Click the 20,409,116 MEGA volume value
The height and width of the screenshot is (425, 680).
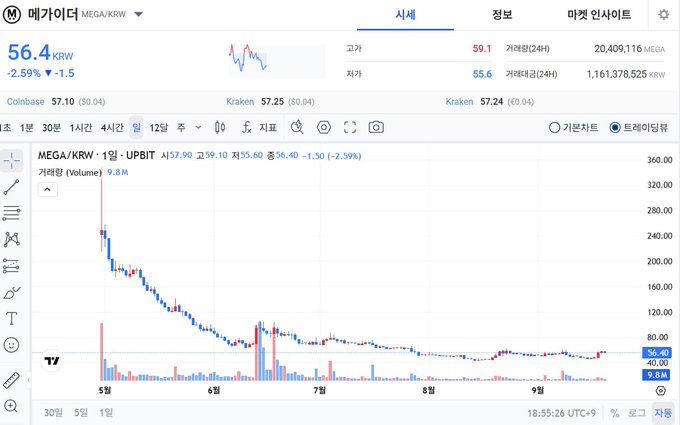tap(629, 49)
